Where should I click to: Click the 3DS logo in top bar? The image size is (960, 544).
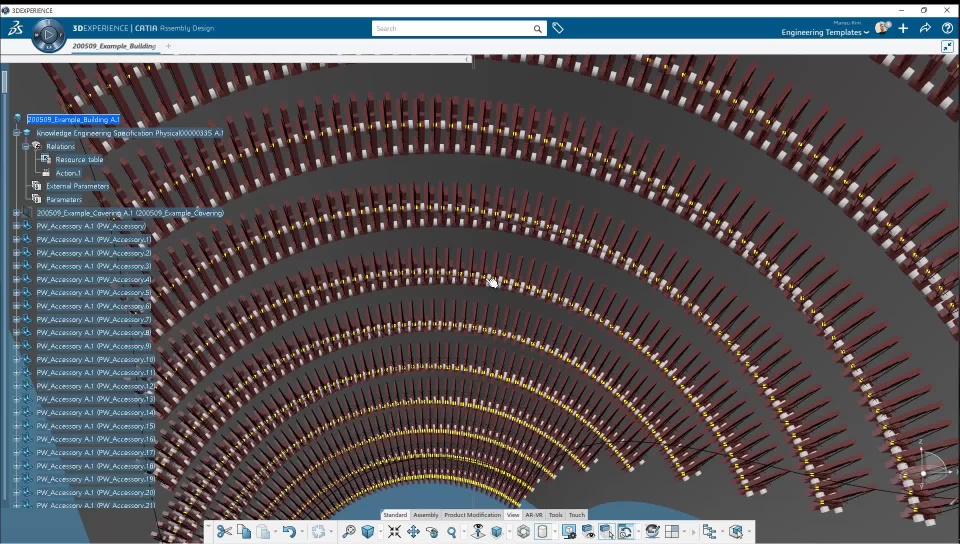pyautogui.click(x=15, y=28)
